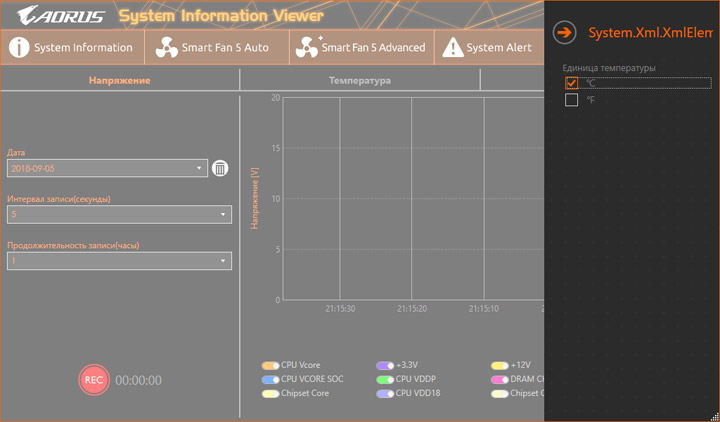
Task: Click the 21:15:10 time axis label
Action: [x=484, y=309]
